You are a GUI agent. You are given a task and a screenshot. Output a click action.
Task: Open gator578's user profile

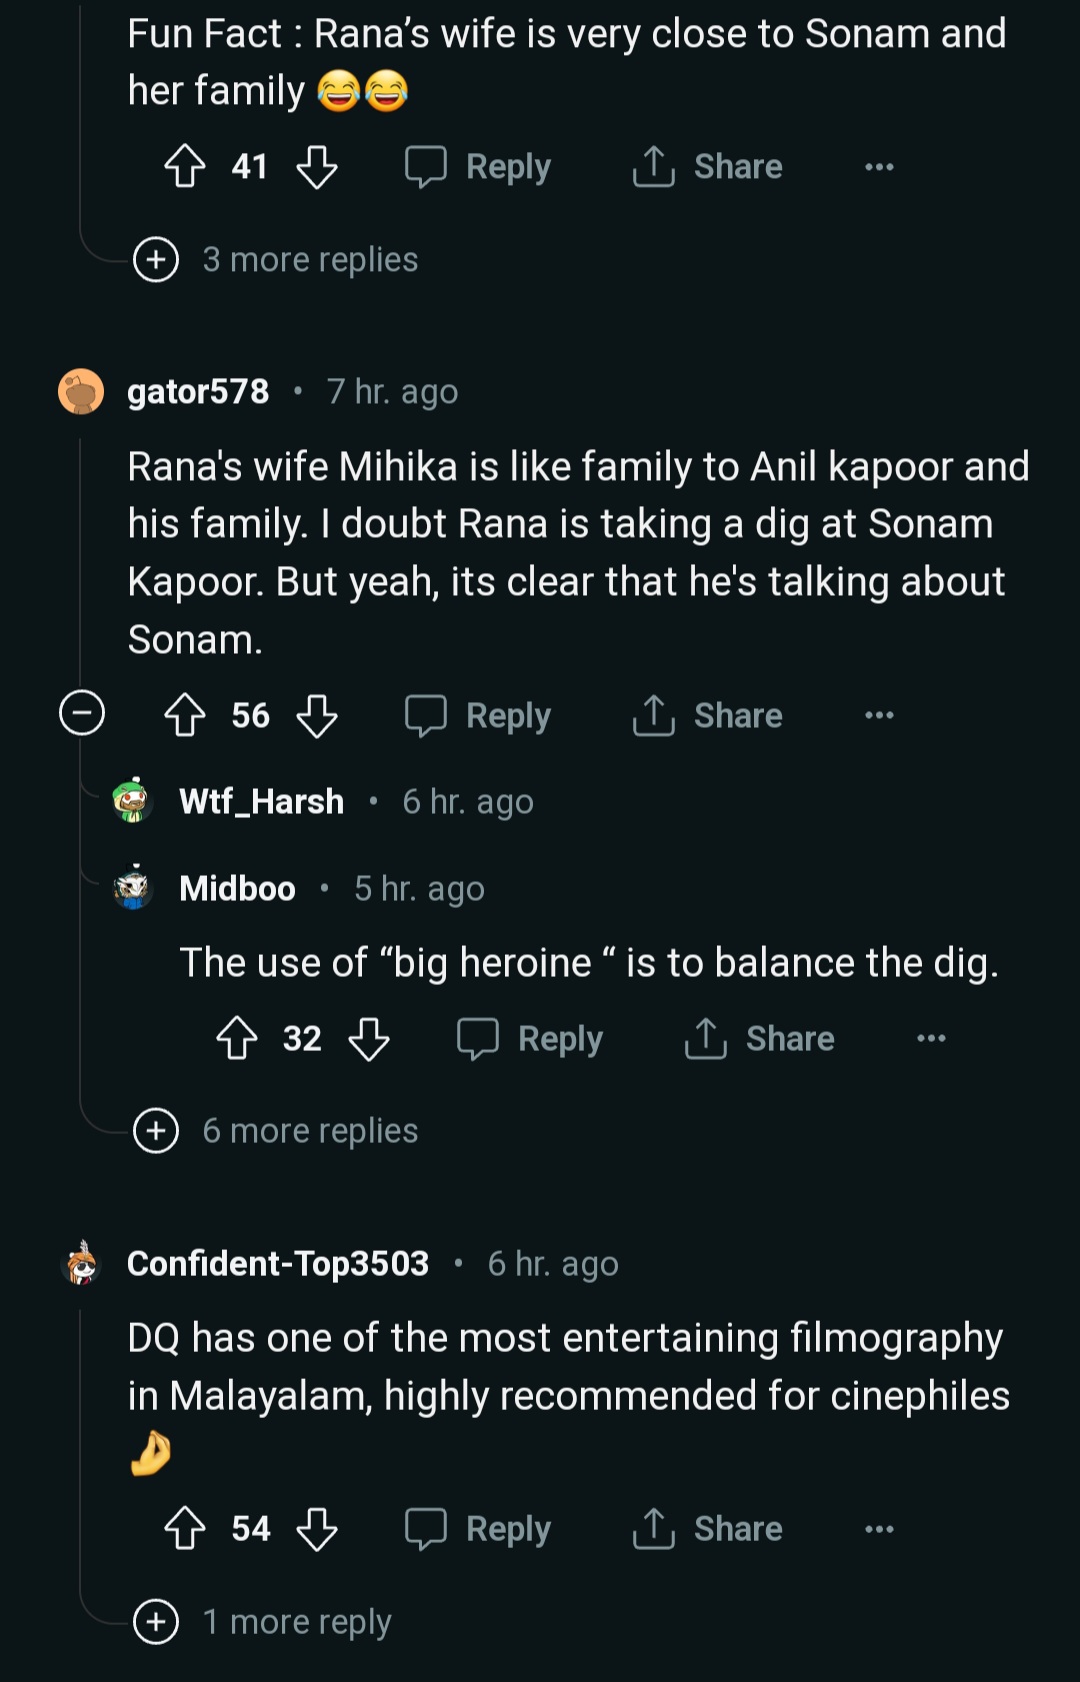tap(198, 392)
